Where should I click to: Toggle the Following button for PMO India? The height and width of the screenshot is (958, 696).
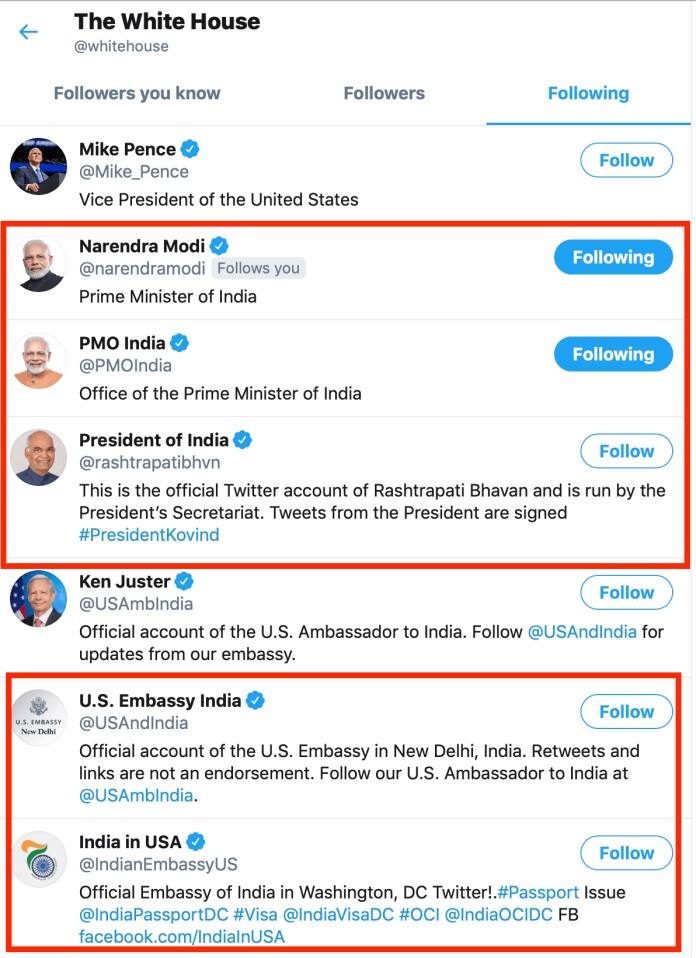(613, 354)
